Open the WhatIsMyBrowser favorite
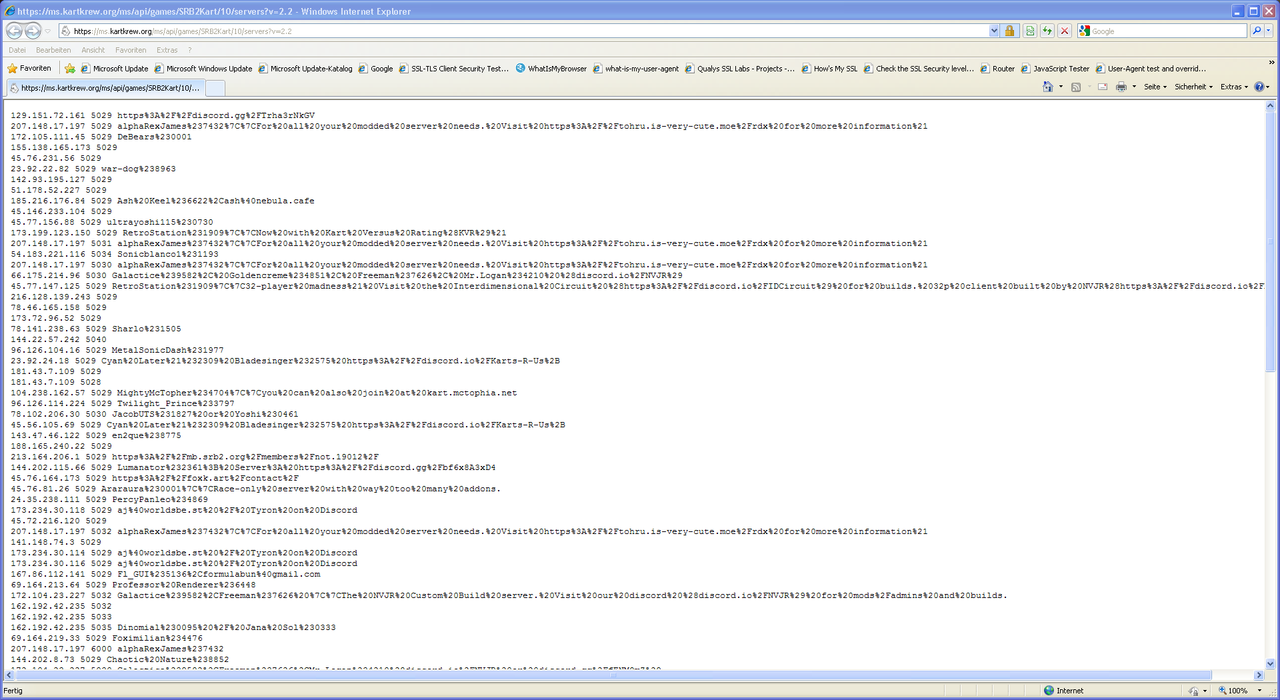Viewport: 1280px width, 700px height. [x=551, y=69]
